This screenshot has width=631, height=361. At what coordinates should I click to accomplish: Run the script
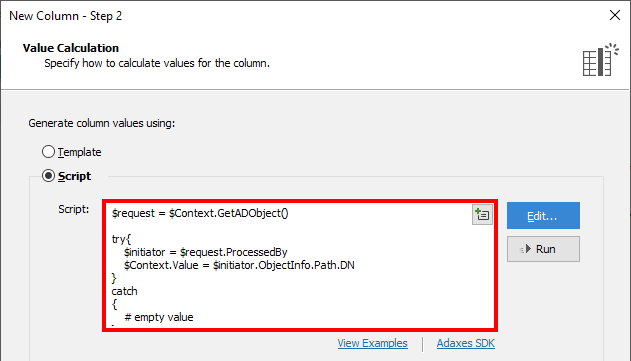[x=543, y=249]
